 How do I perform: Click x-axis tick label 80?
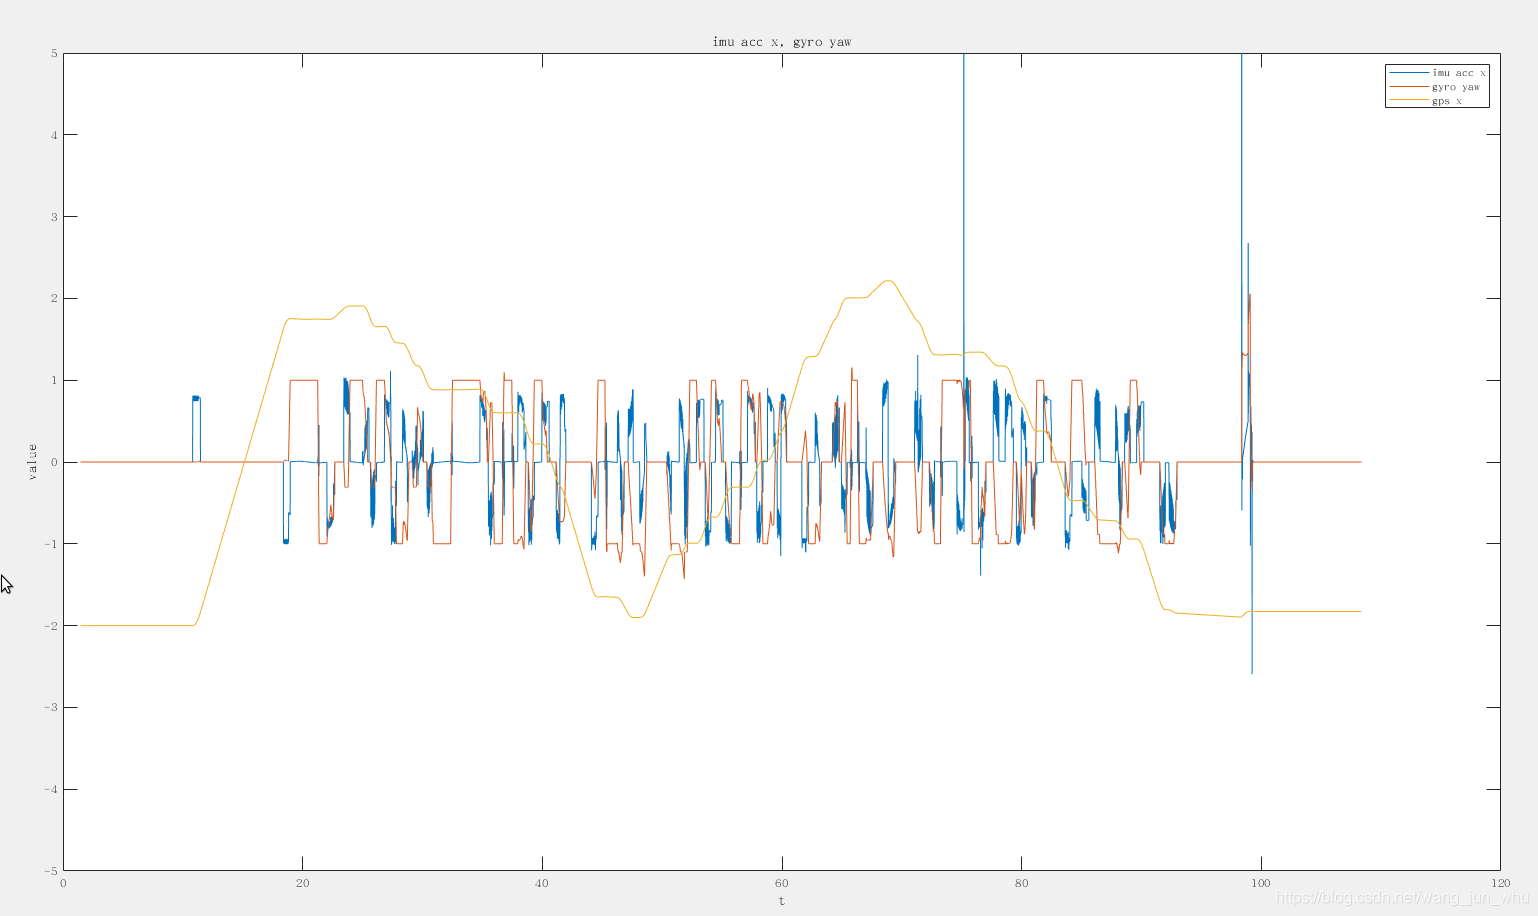pyautogui.click(x=1021, y=883)
